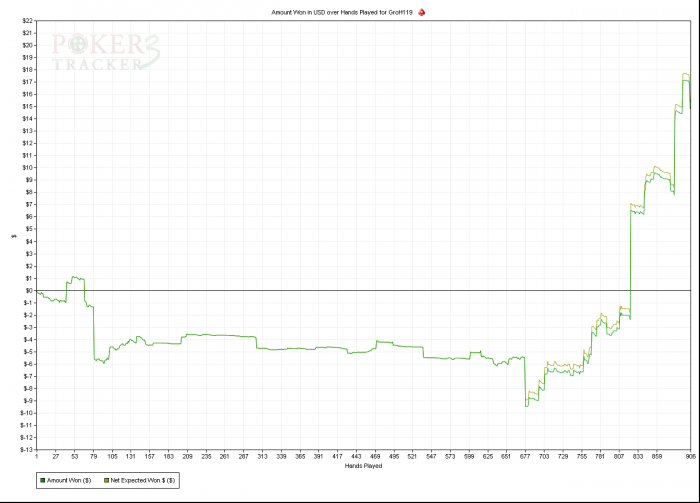
Task: Click the '$18' y-axis label
Action: pyautogui.click(x=27, y=70)
